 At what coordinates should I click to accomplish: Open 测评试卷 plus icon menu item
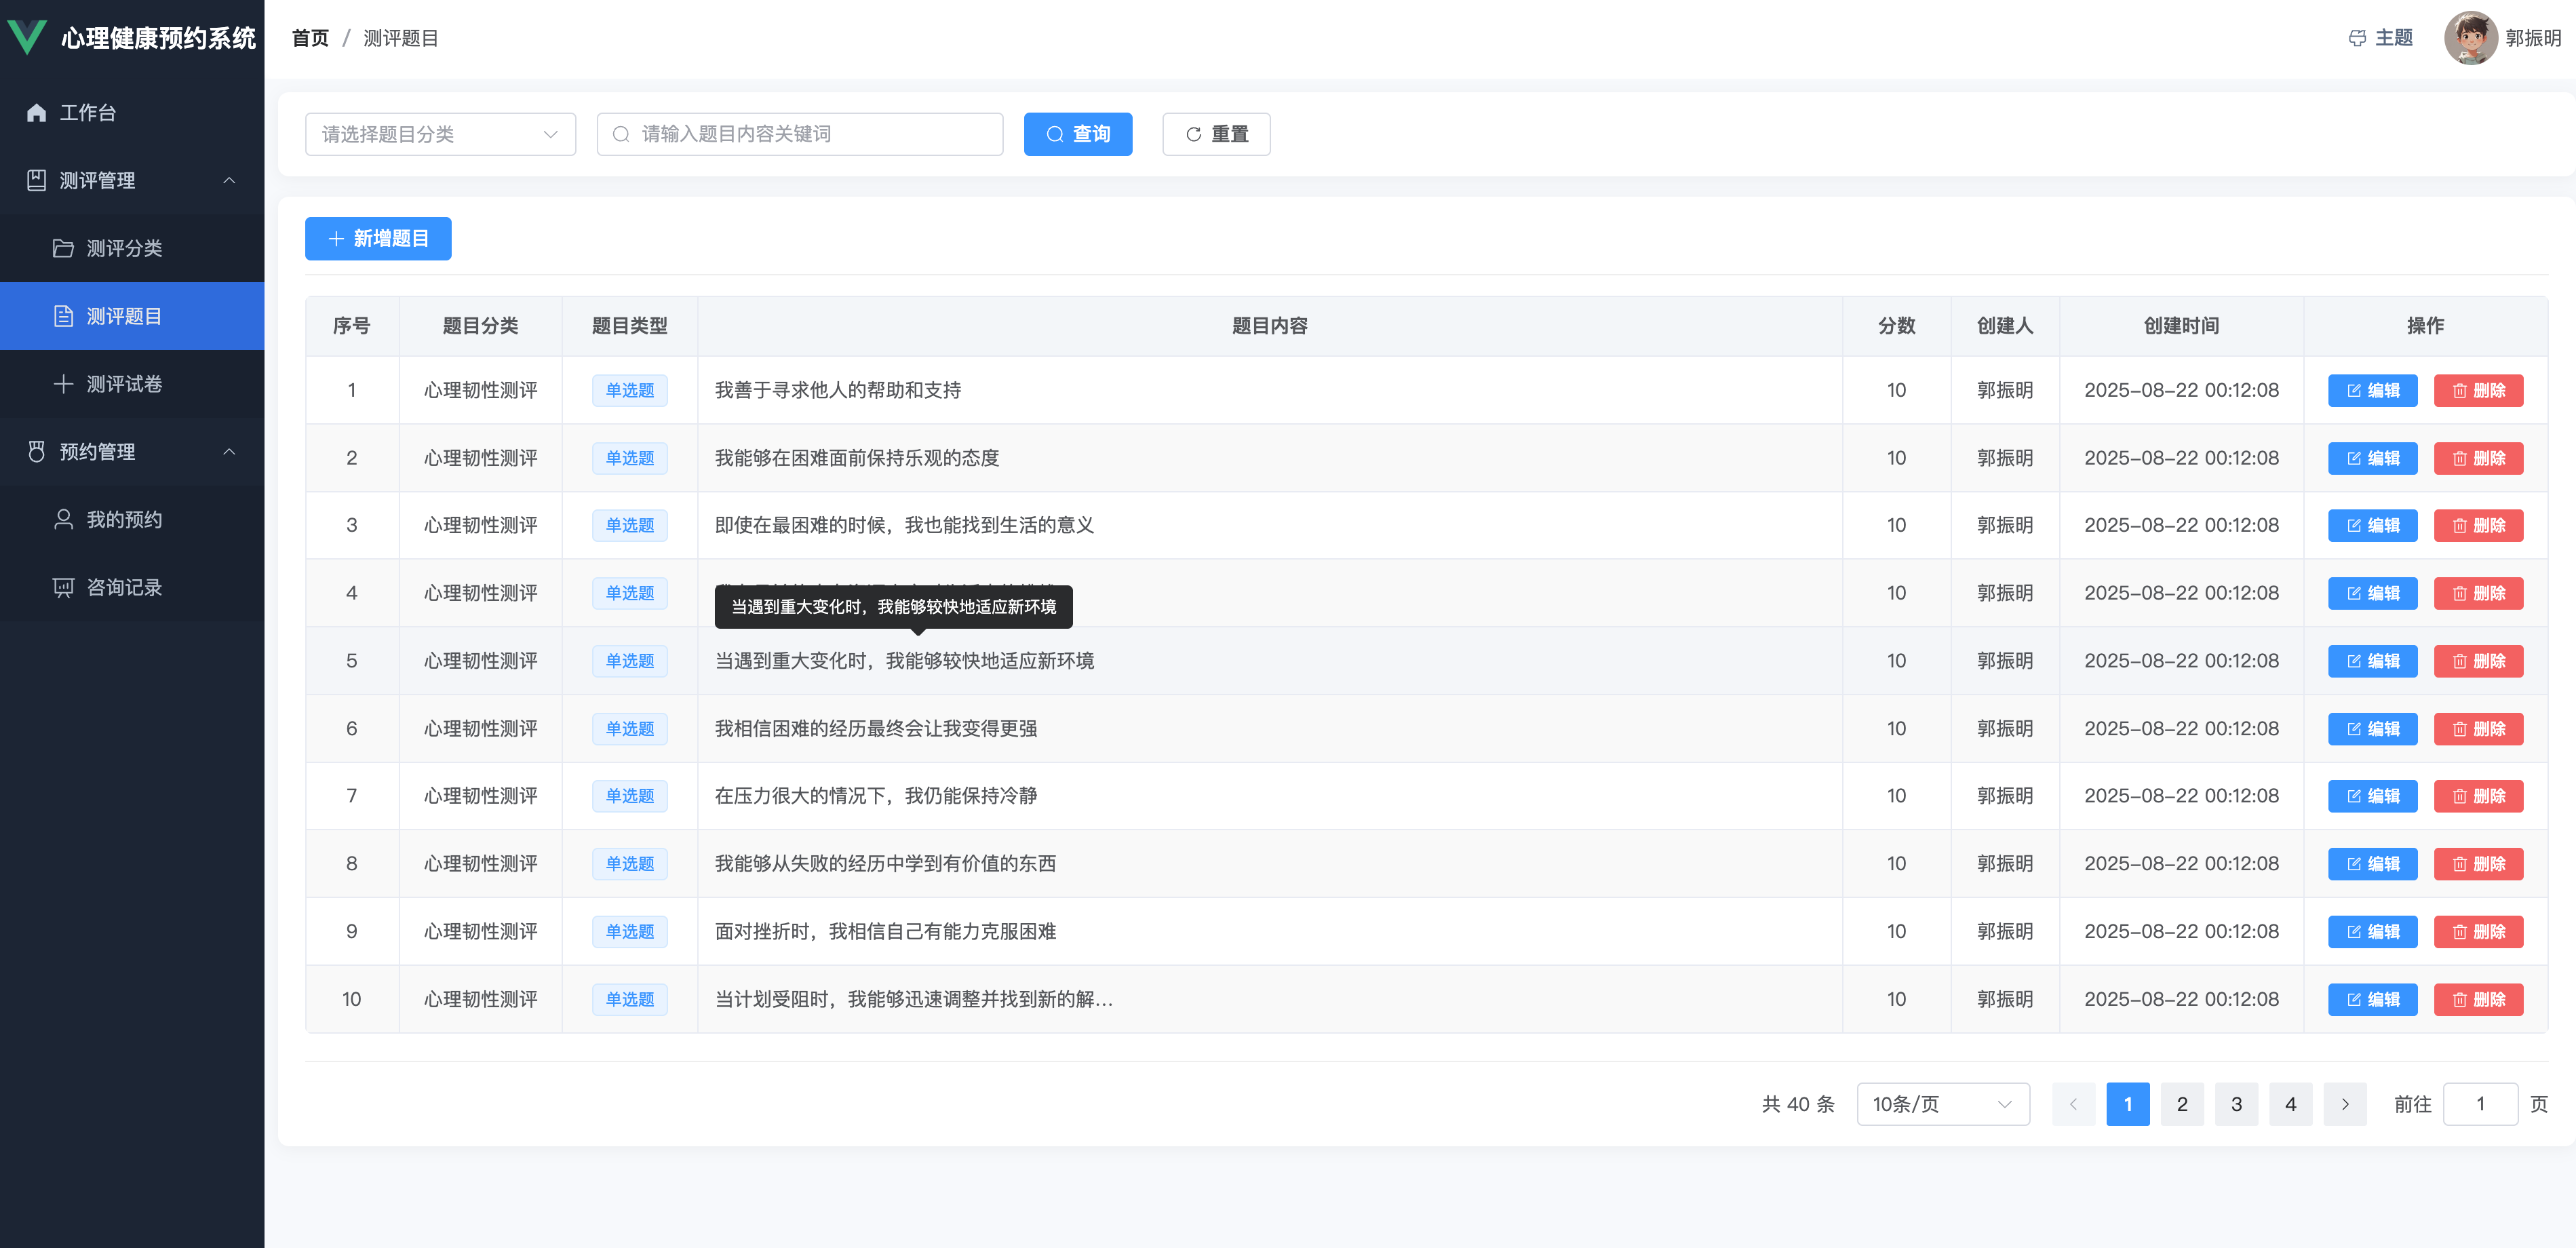pos(63,384)
